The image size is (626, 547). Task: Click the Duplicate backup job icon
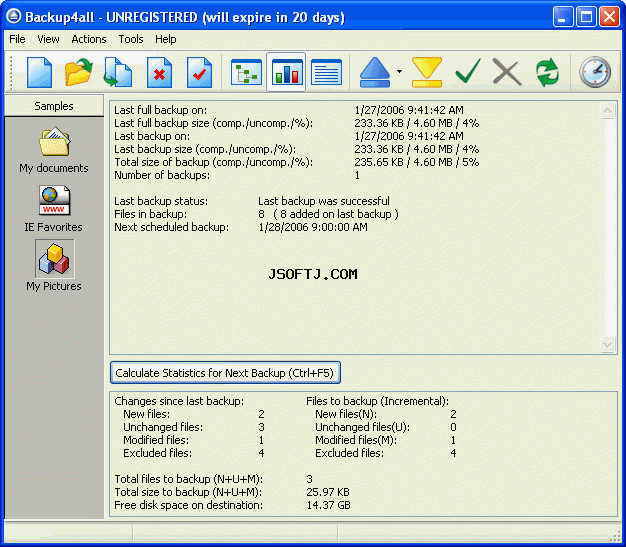(x=118, y=72)
